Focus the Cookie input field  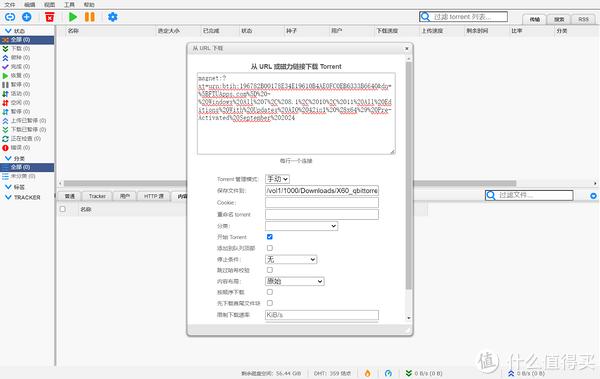(322, 202)
